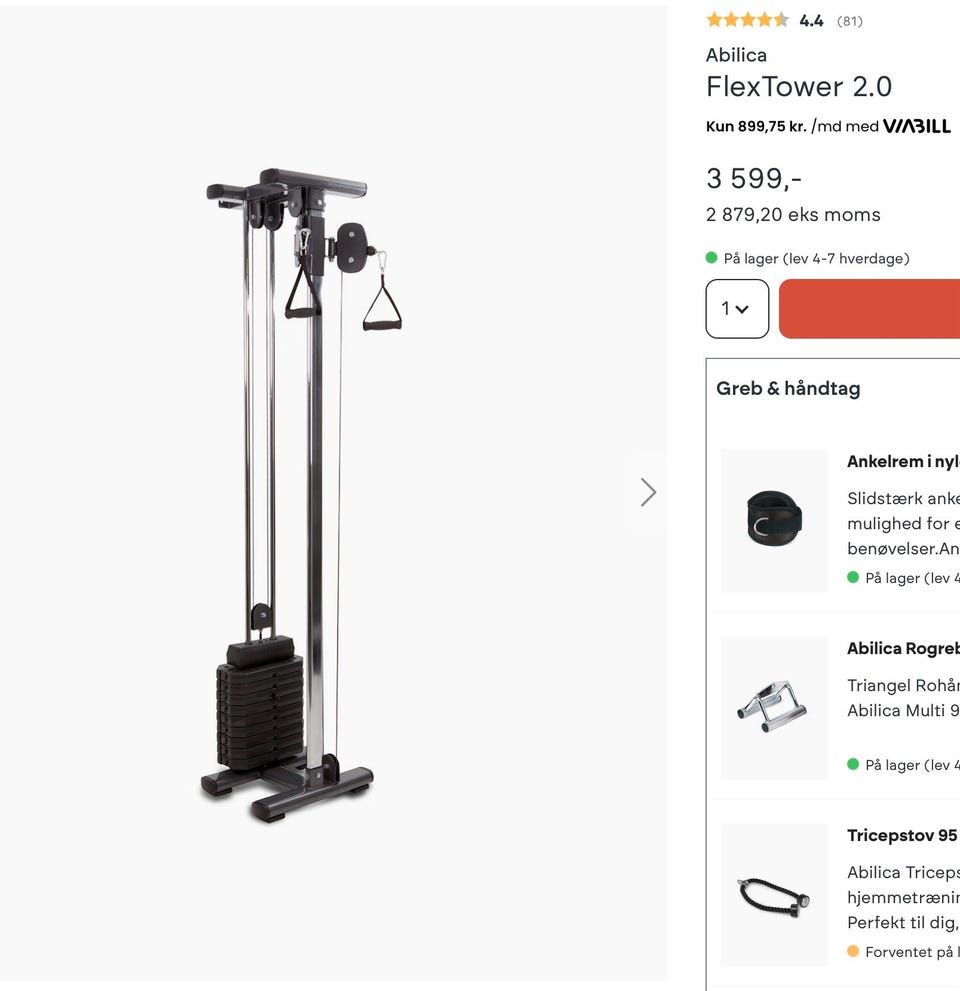The width and height of the screenshot is (960, 991).
Task: Click the FlexTower 2.0 product title
Action: coord(799,87)
